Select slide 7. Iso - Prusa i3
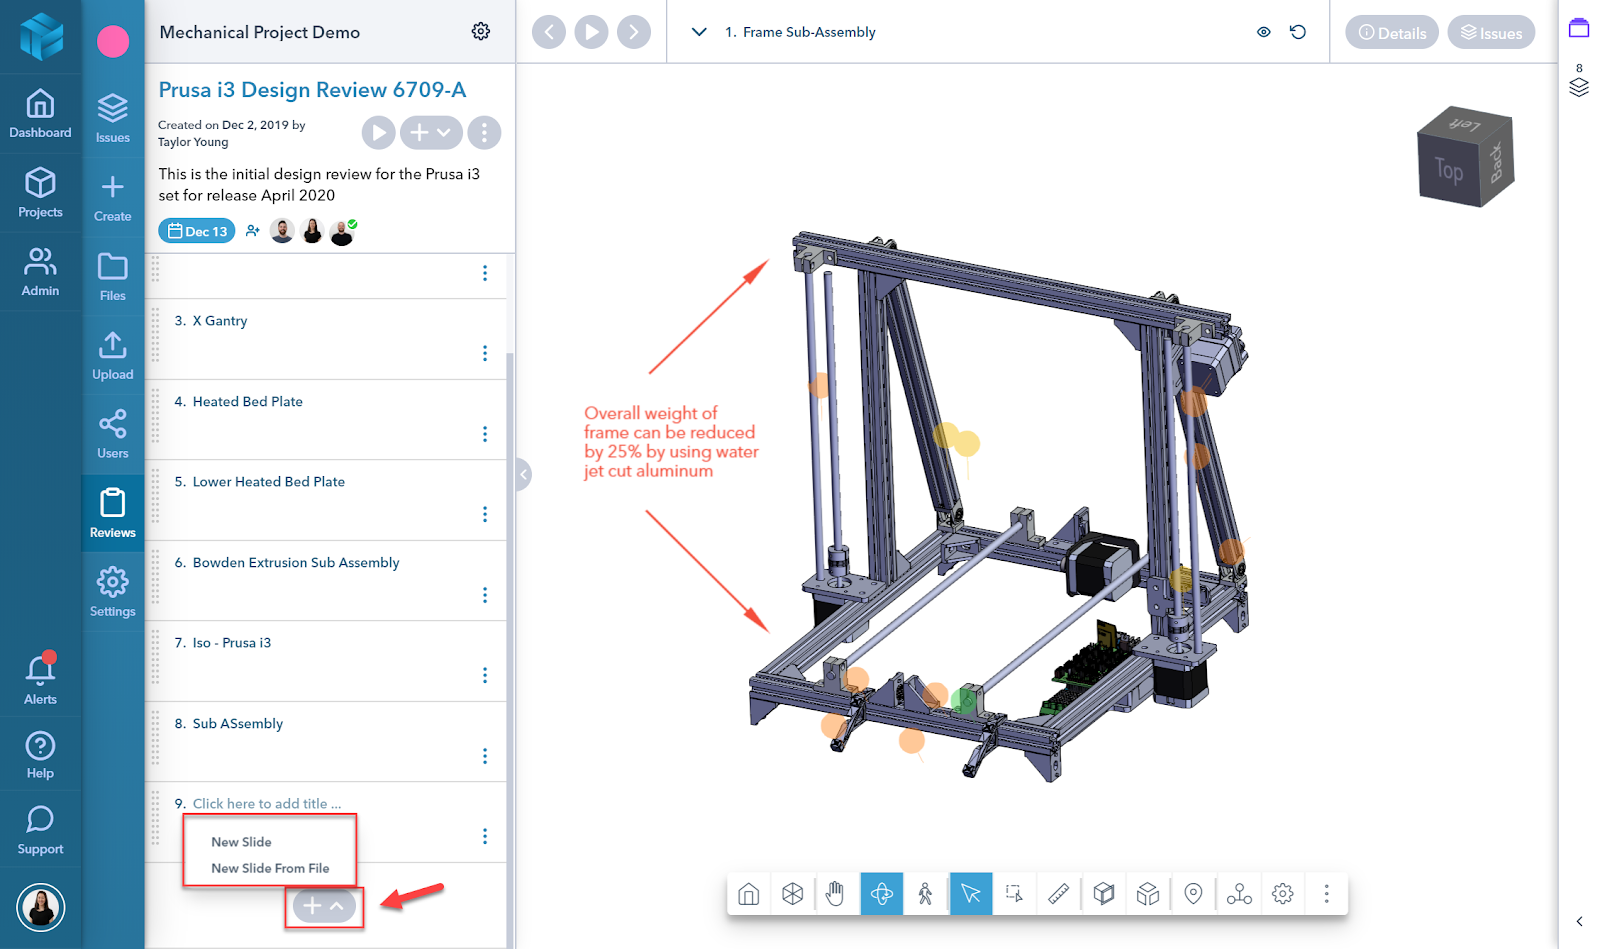This screenshot has height=949, width=1600. point(326,661)
